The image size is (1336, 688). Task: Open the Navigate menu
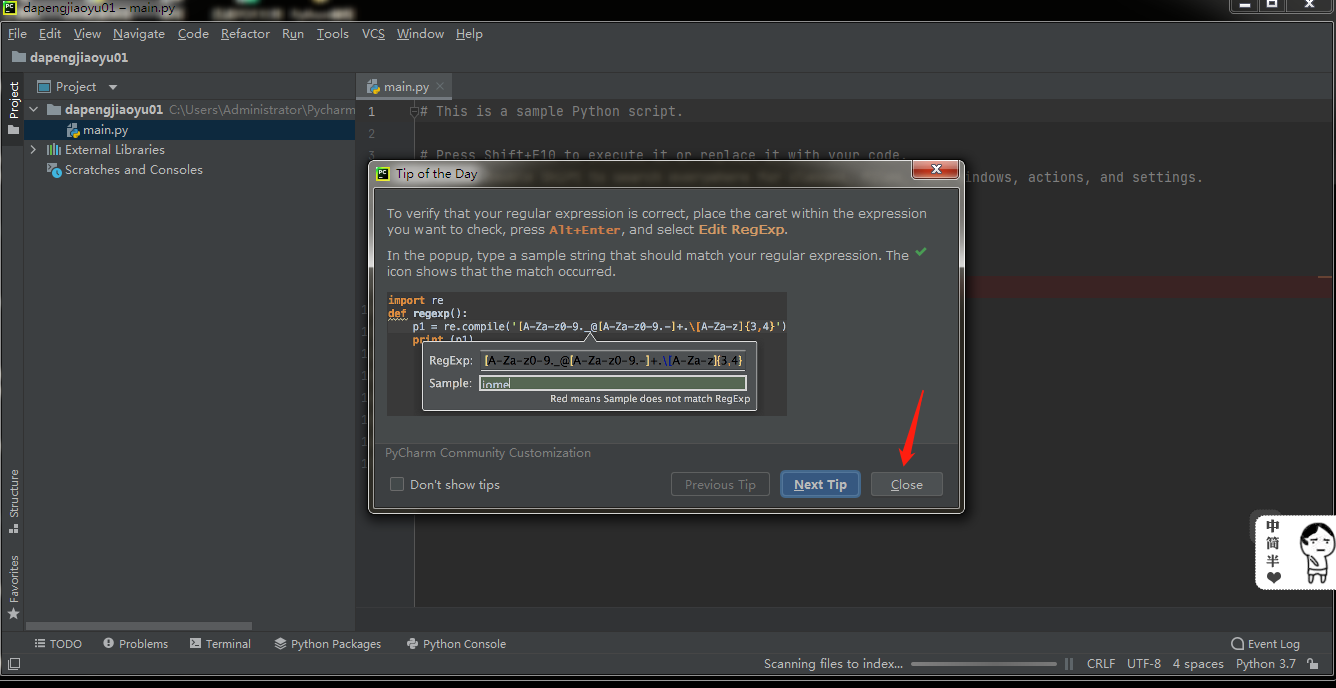tap(139, 33)
